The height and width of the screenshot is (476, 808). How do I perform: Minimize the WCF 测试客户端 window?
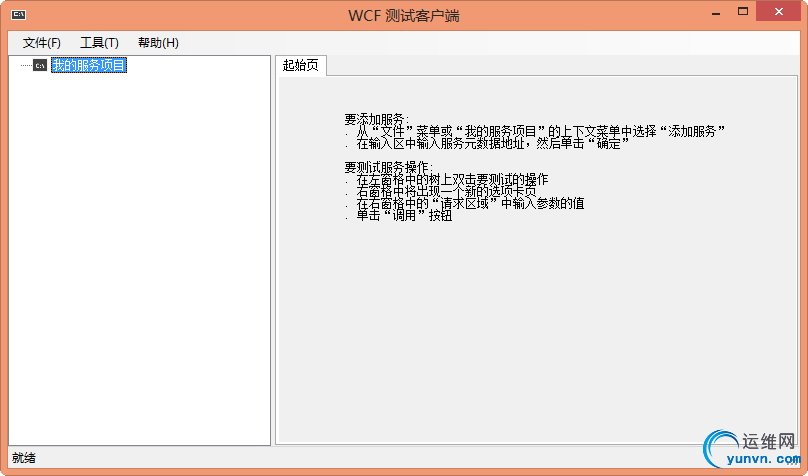click(716, 13)
